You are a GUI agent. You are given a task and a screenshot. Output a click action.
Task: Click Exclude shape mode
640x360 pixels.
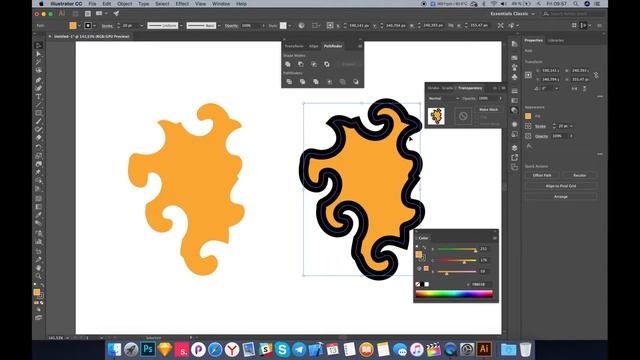point(327,64)
